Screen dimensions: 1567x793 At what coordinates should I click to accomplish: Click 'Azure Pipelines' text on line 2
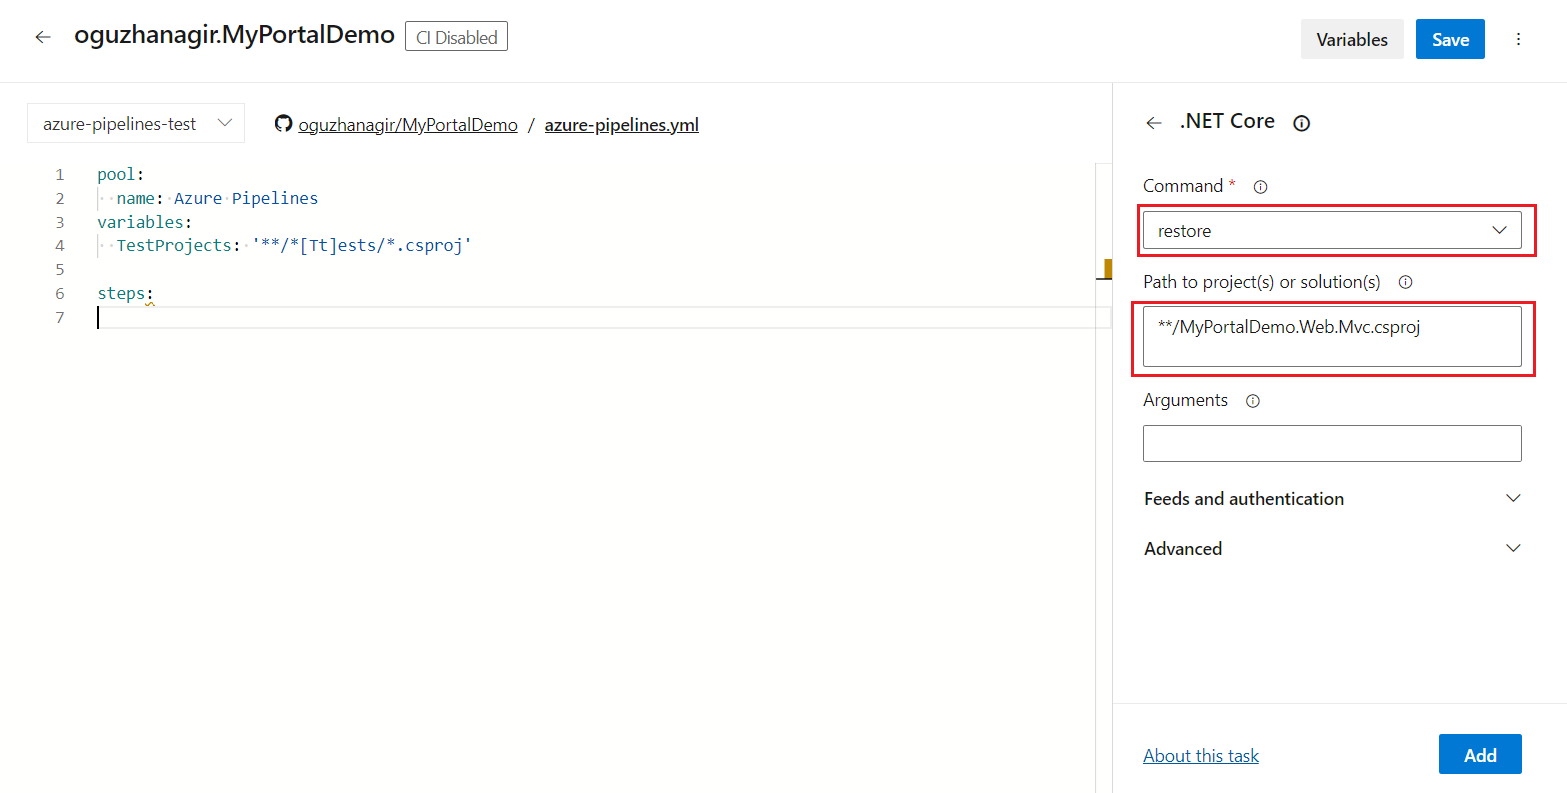(x=246, y=198)
